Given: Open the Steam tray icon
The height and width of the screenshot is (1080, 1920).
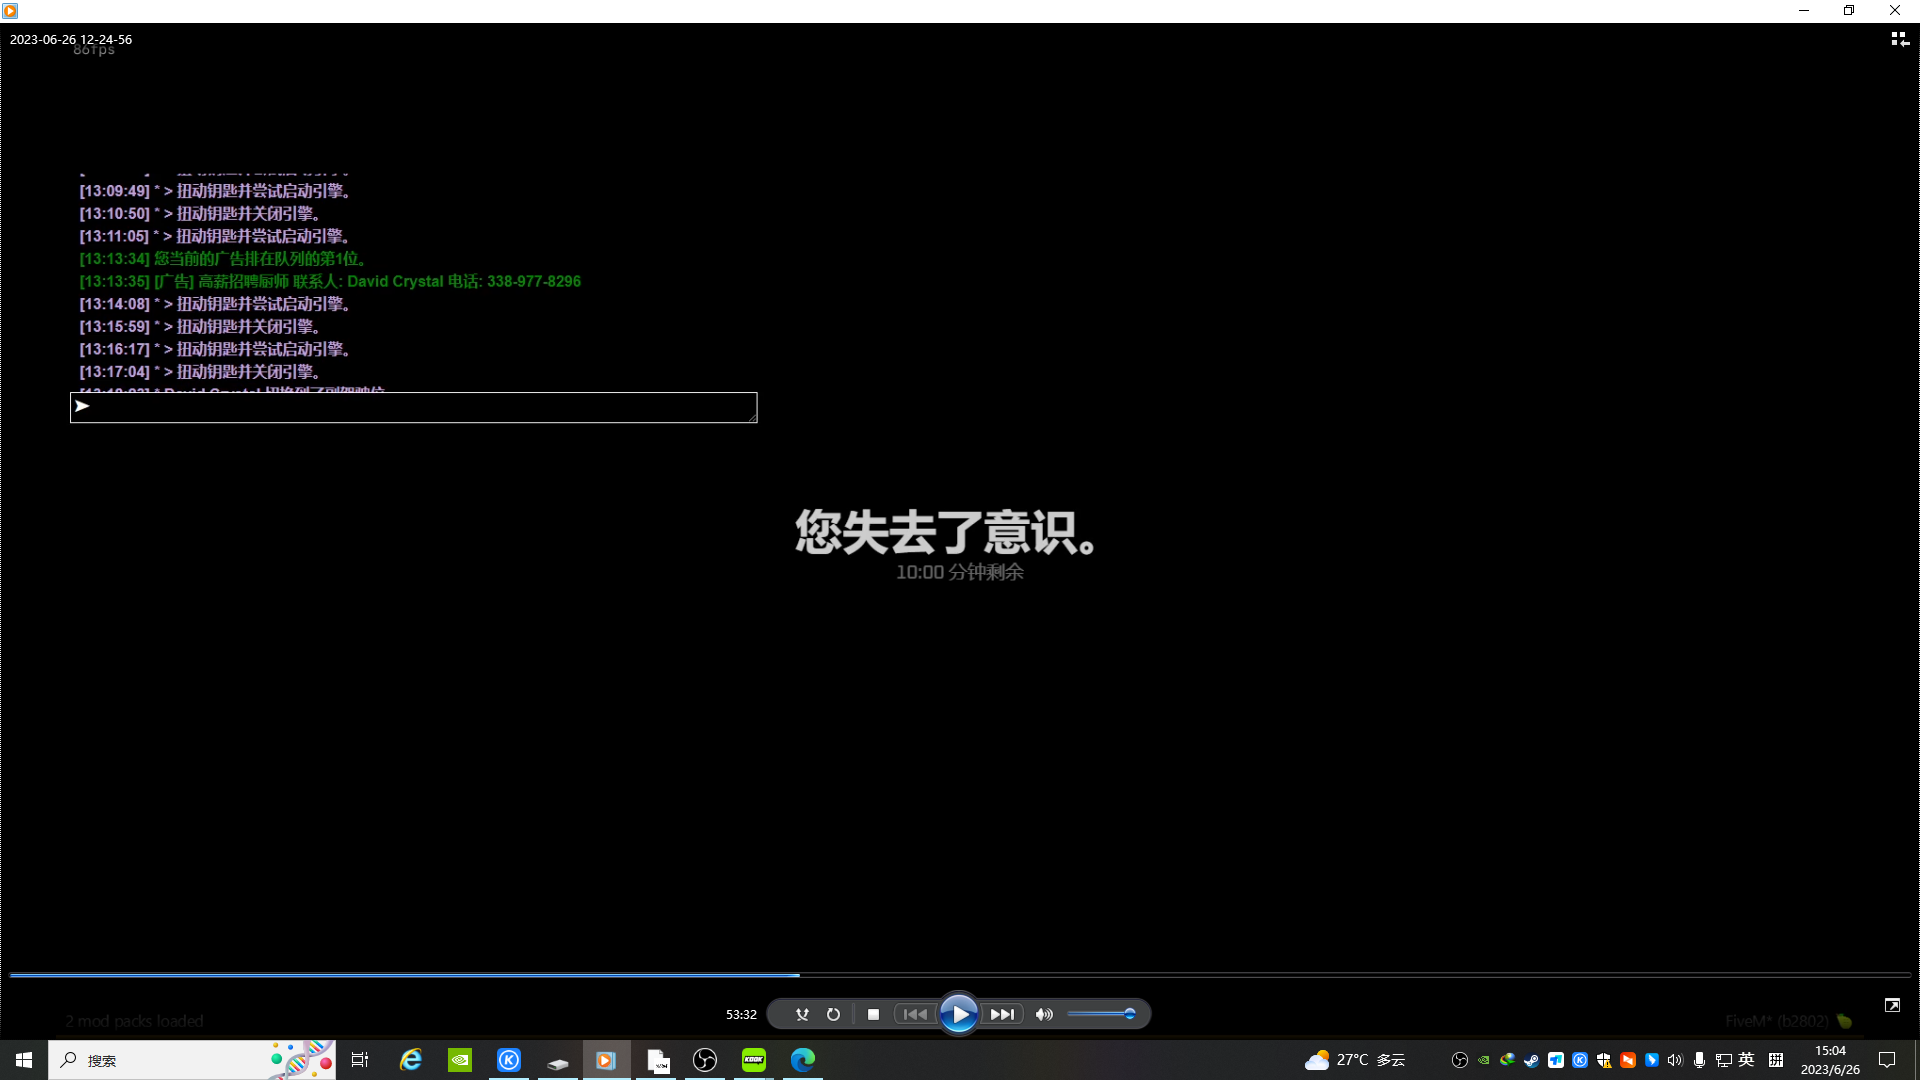Looking at the screenshot, I should [1531, 1060].
